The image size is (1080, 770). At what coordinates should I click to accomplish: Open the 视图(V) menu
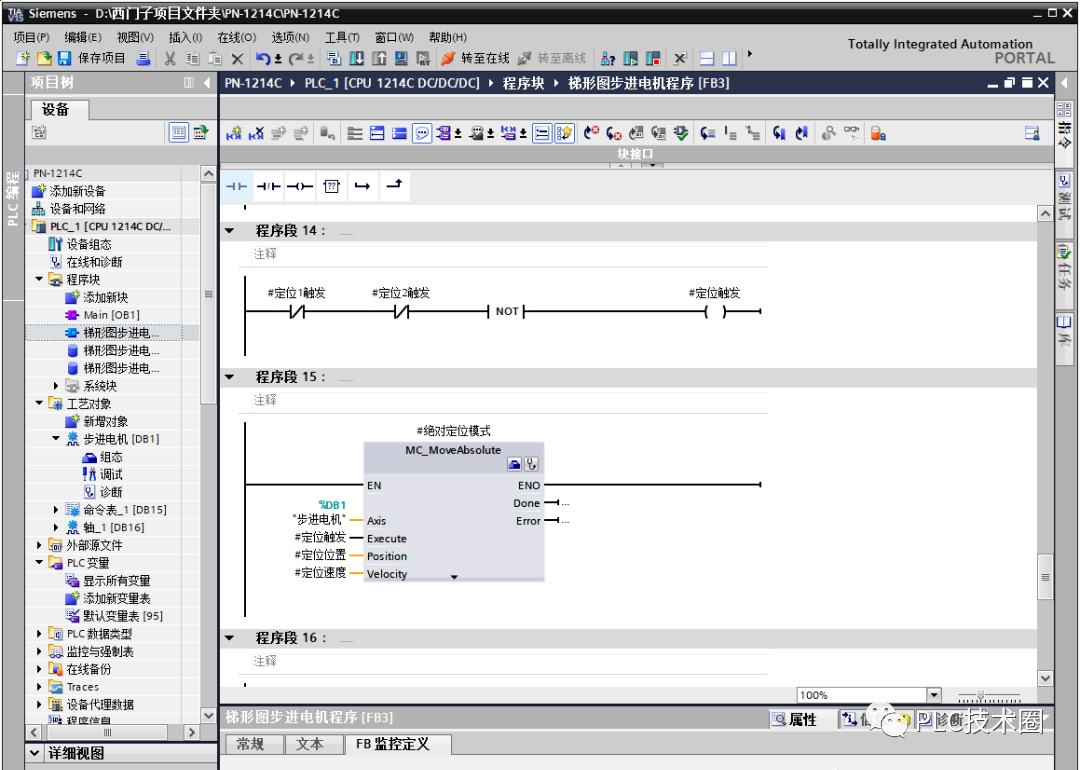135,37
